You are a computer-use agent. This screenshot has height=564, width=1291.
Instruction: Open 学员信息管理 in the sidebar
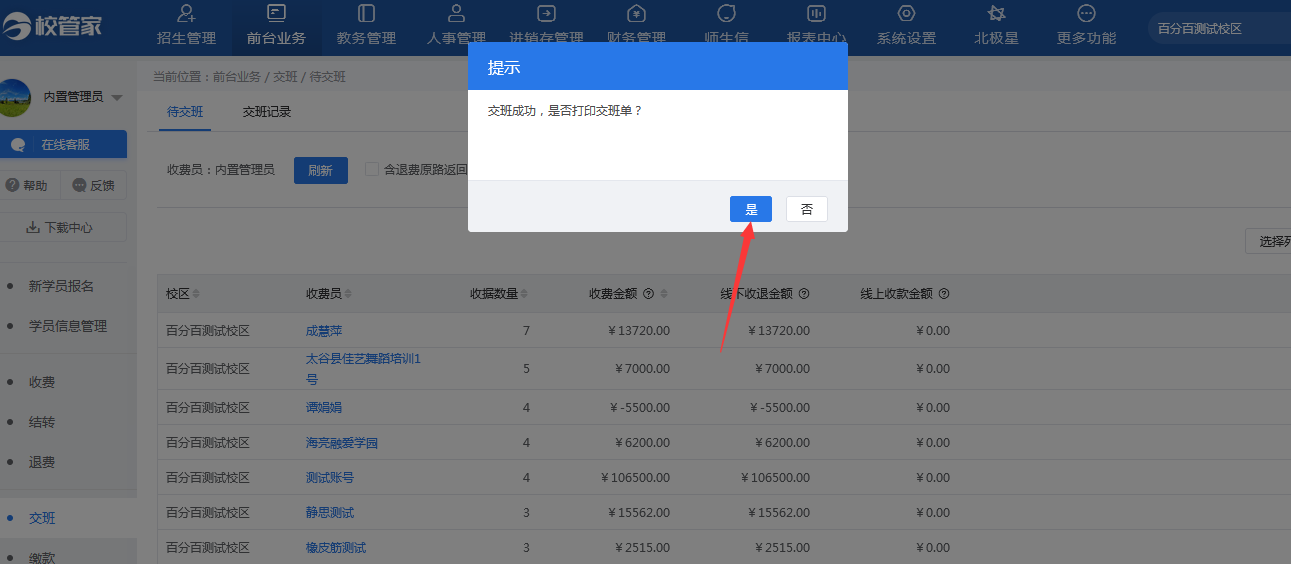68,326
